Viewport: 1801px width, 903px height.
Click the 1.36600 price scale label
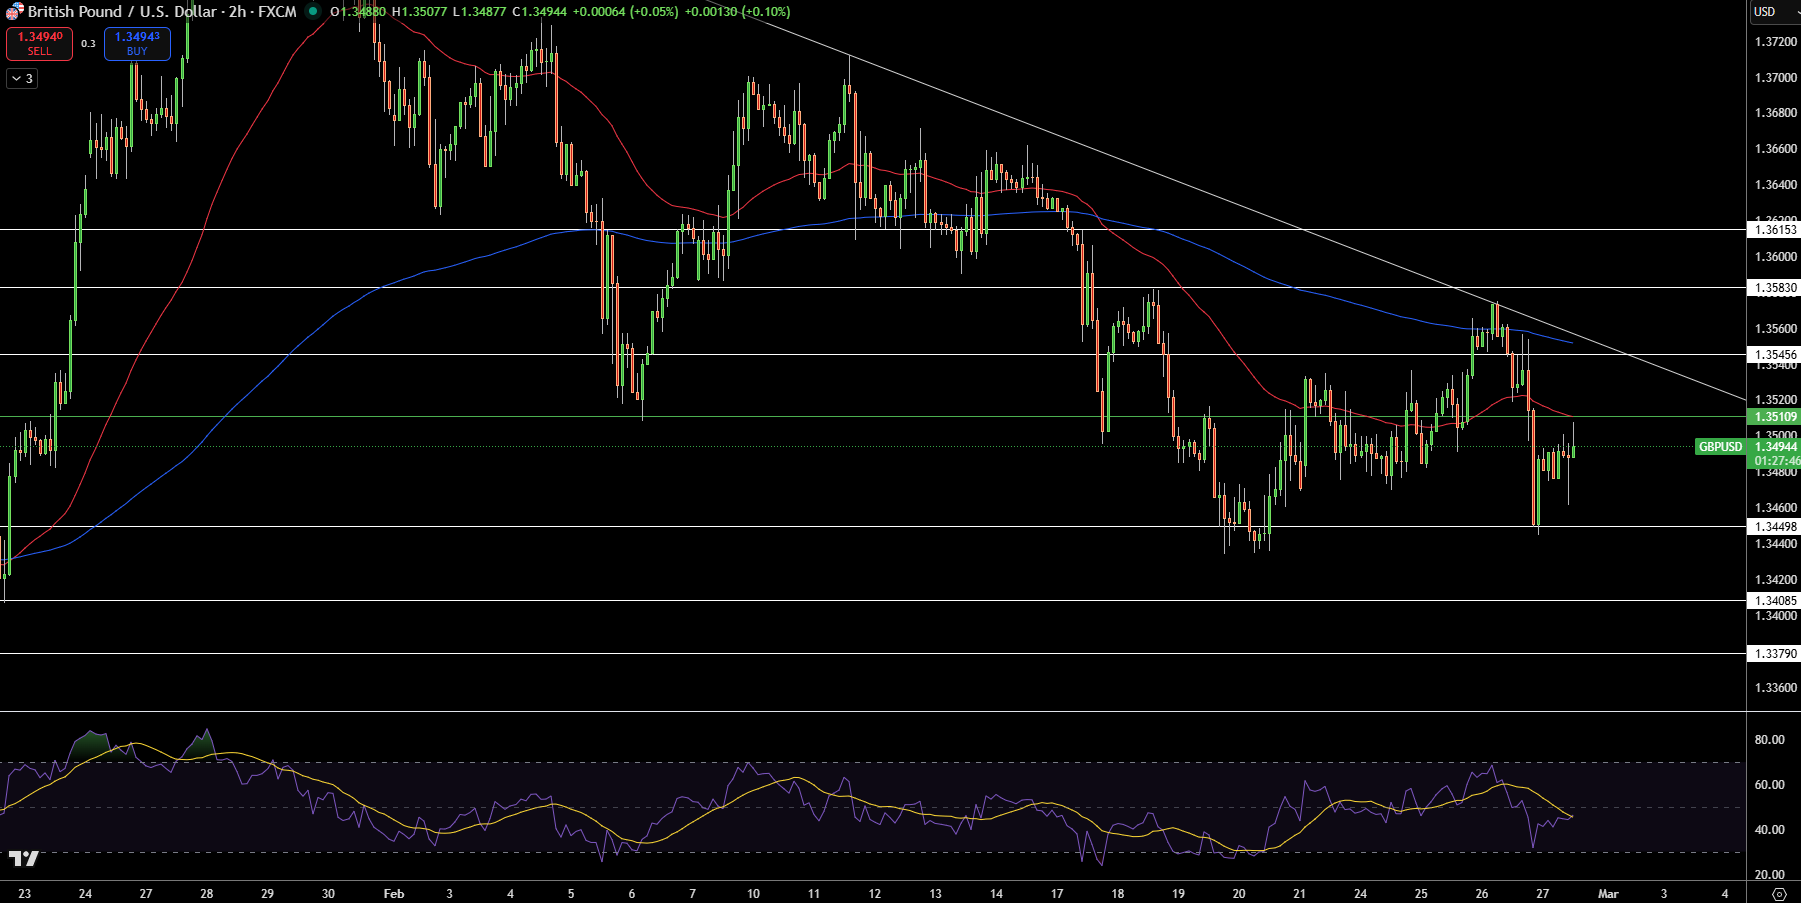point(1776,148)
